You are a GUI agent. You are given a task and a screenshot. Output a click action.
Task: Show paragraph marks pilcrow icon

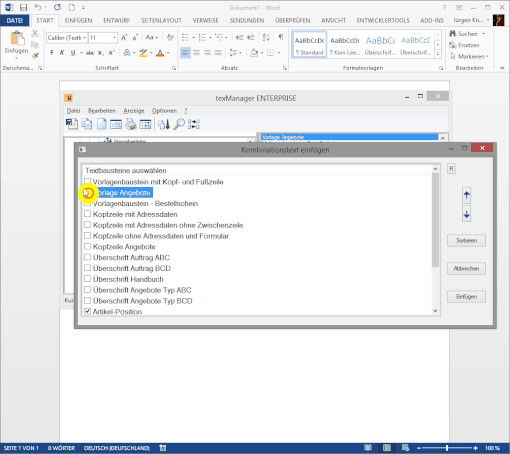tap(281, 37)
